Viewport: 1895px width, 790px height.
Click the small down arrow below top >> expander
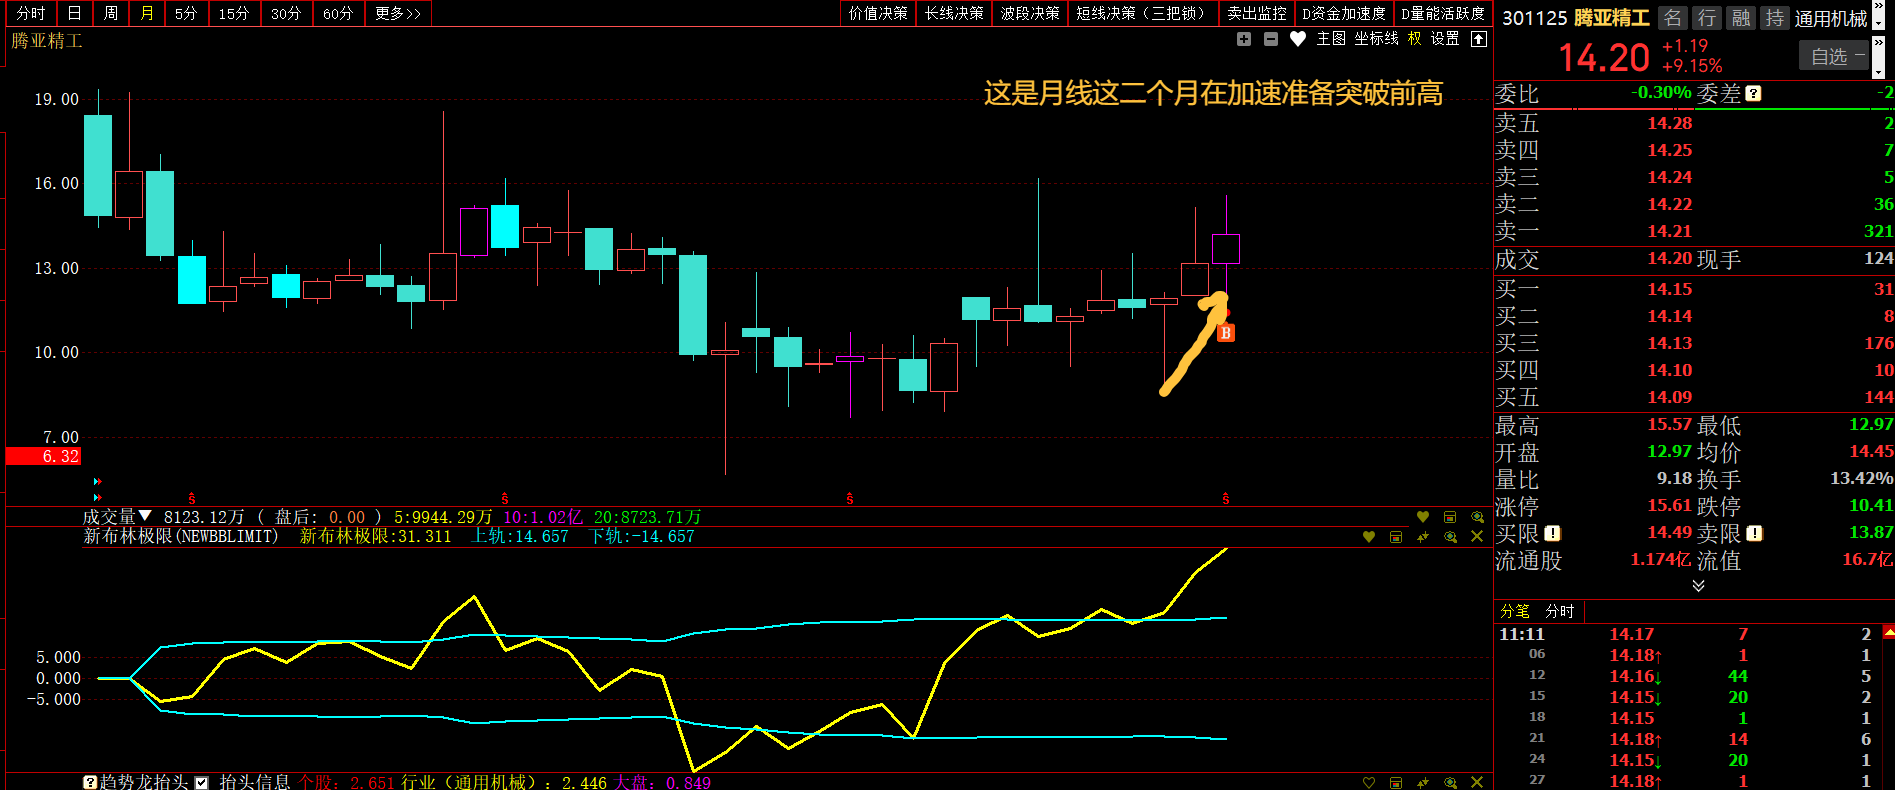click(x=1879, y=24)
